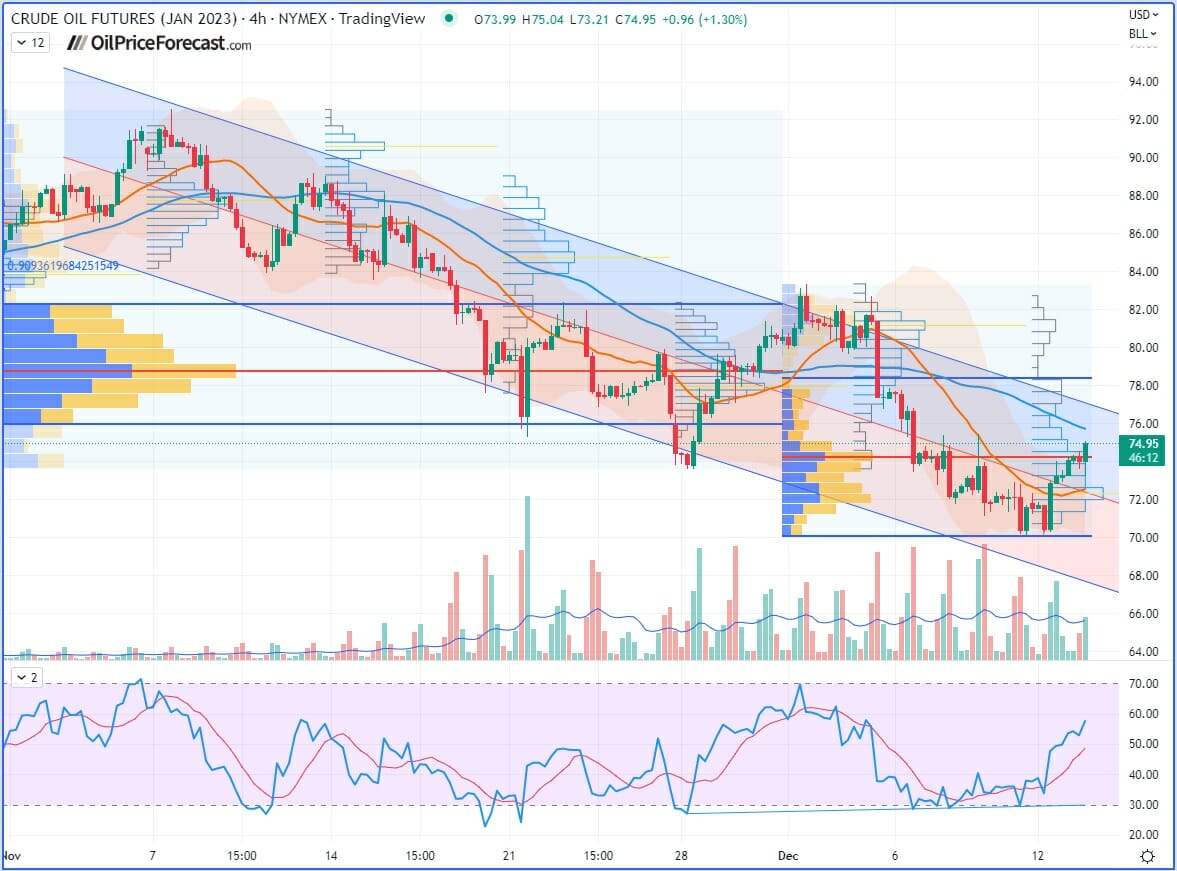Viewport: 1177px width, 871px height.
Task: Click the 74.95 current price label
Action: pos(1142,444)
